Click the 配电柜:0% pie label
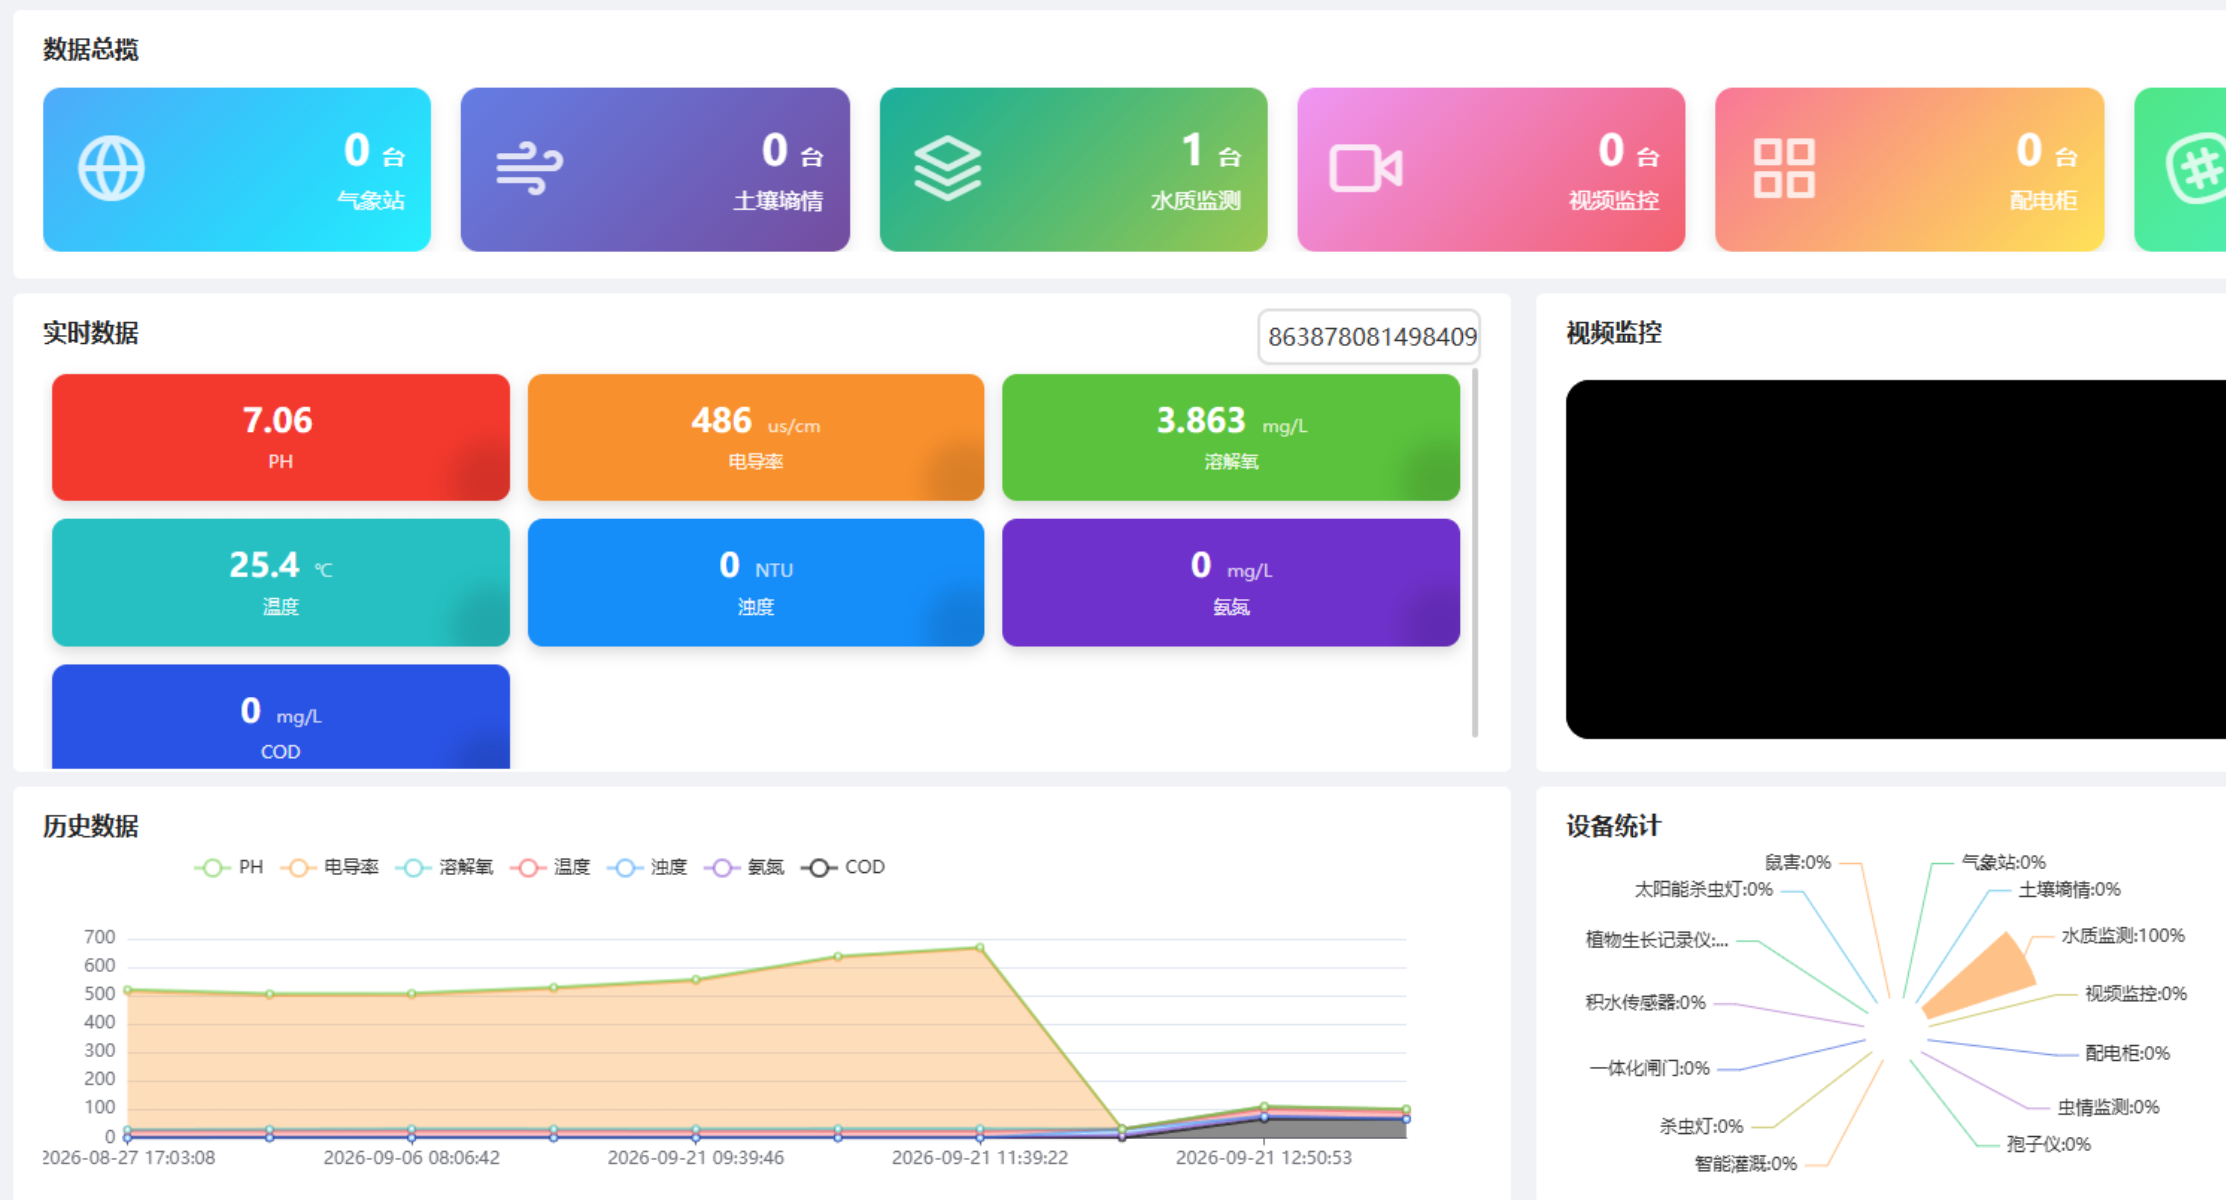 coord(2127,1053)
